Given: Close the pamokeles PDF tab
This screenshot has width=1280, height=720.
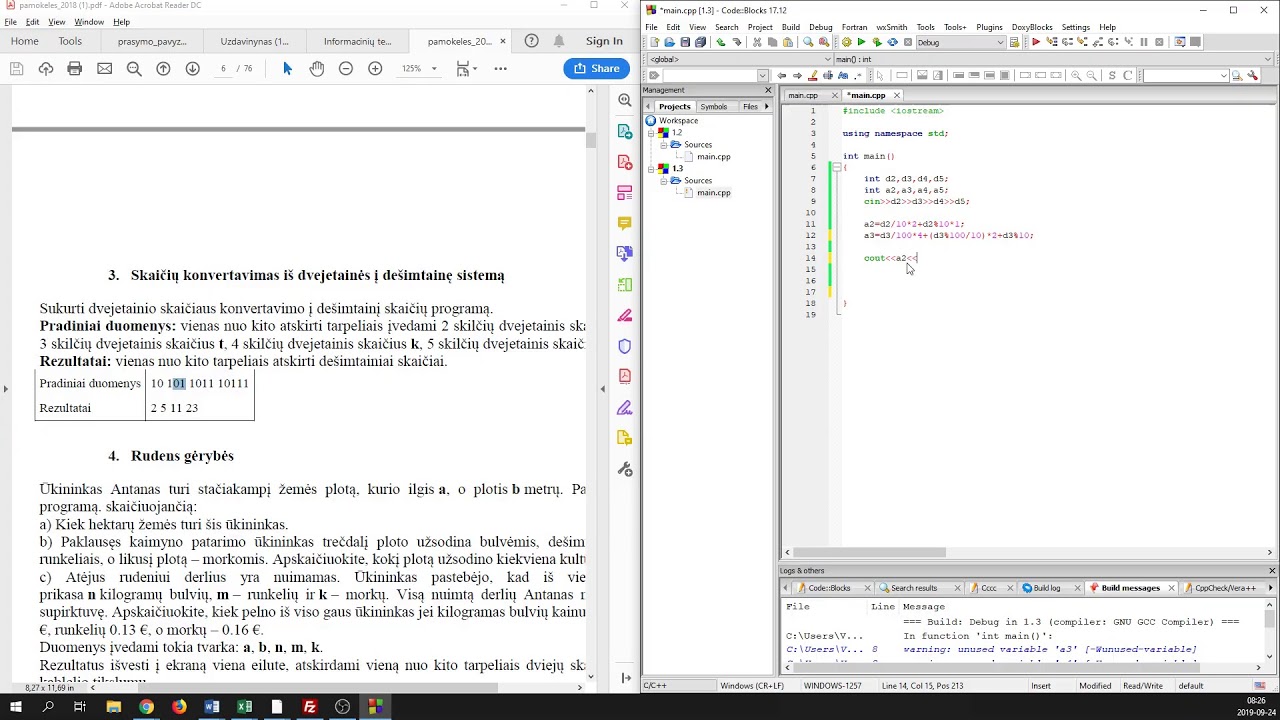Looking at the screenshot, I should tap(503, 41).
